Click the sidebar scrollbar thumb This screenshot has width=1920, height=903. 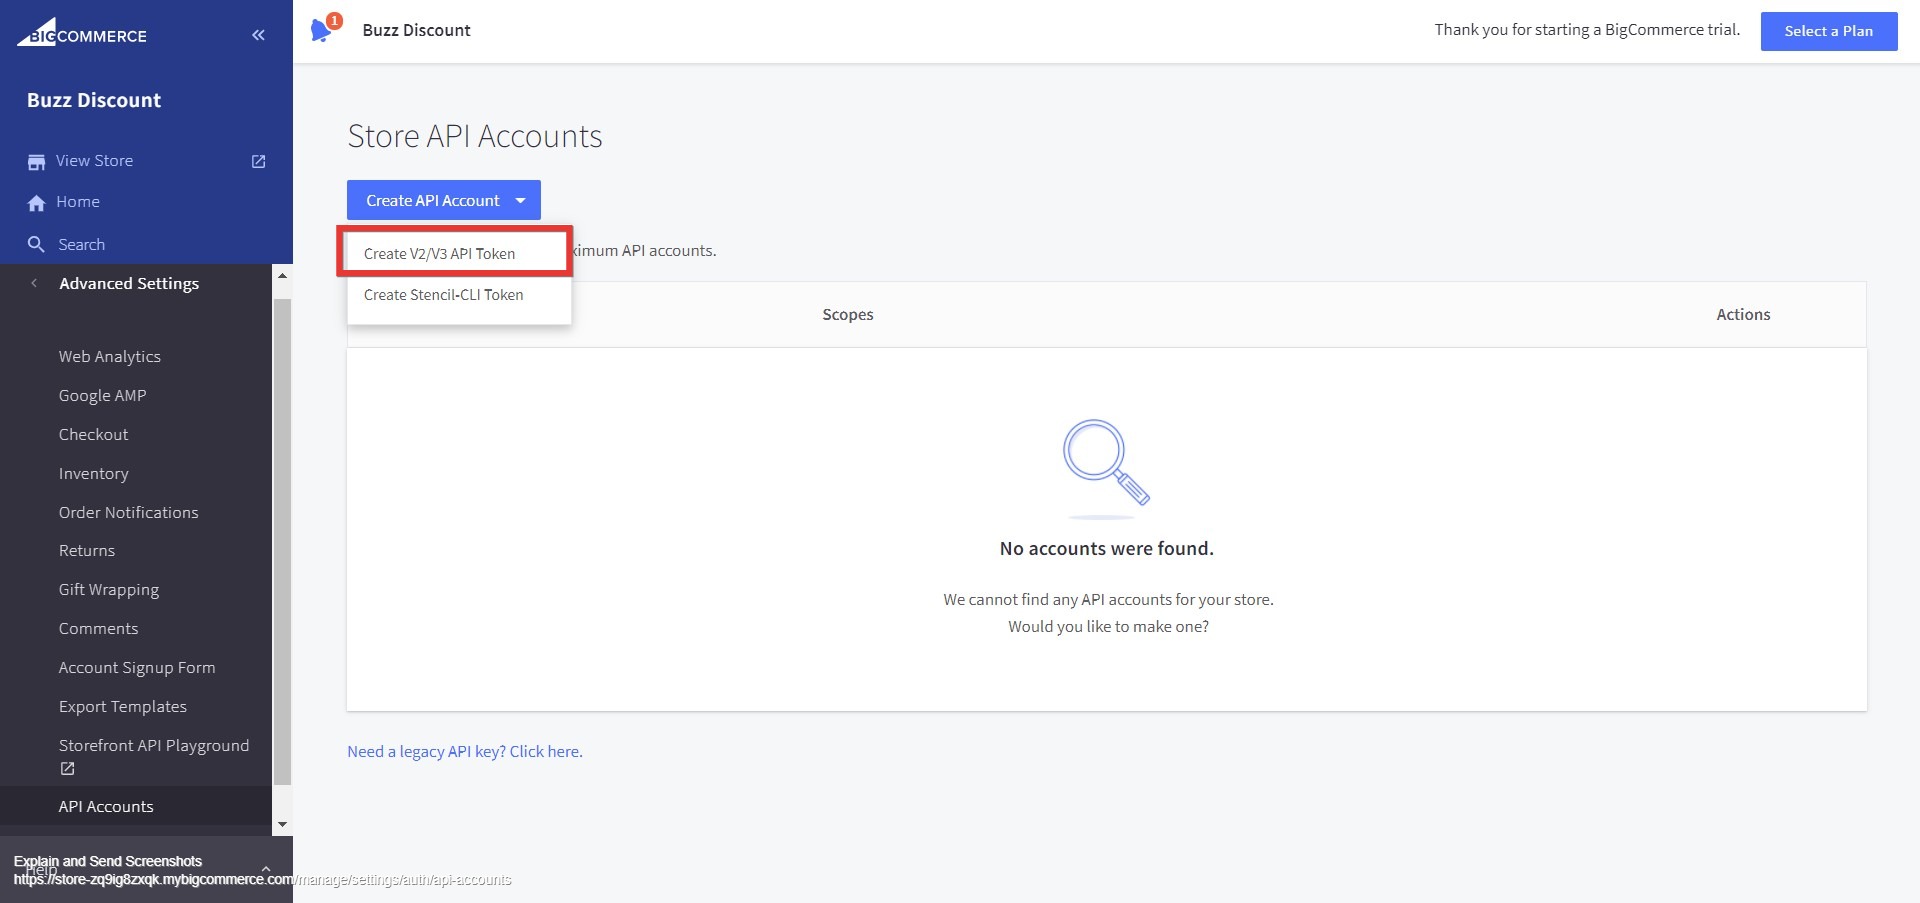click(x=282, y=540)
